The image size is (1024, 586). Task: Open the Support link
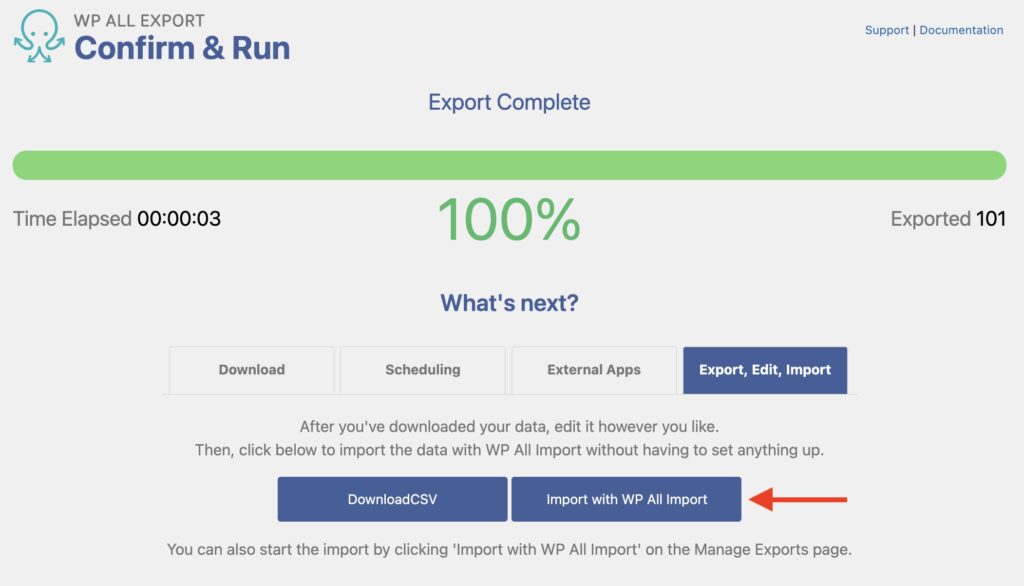886,30
